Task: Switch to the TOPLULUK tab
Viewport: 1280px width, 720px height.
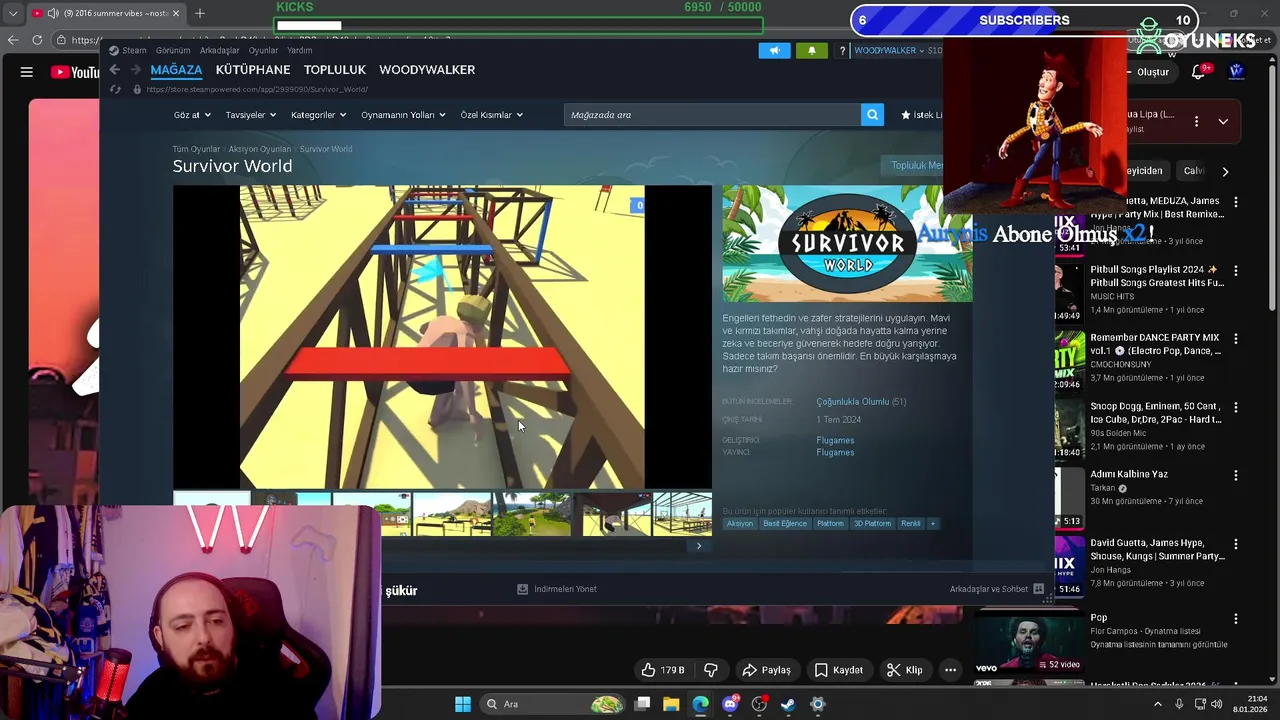Action: (335, 70)
